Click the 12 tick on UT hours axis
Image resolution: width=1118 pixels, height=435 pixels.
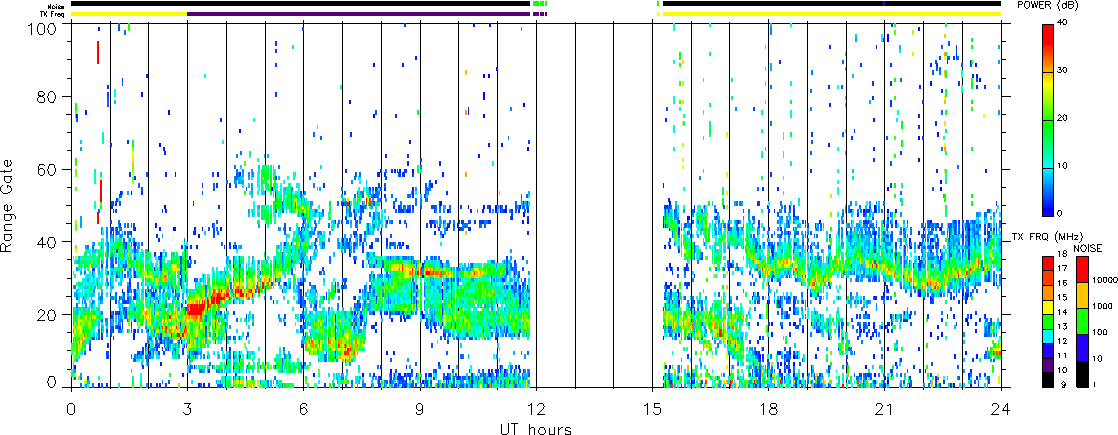(x=536, y=409)
